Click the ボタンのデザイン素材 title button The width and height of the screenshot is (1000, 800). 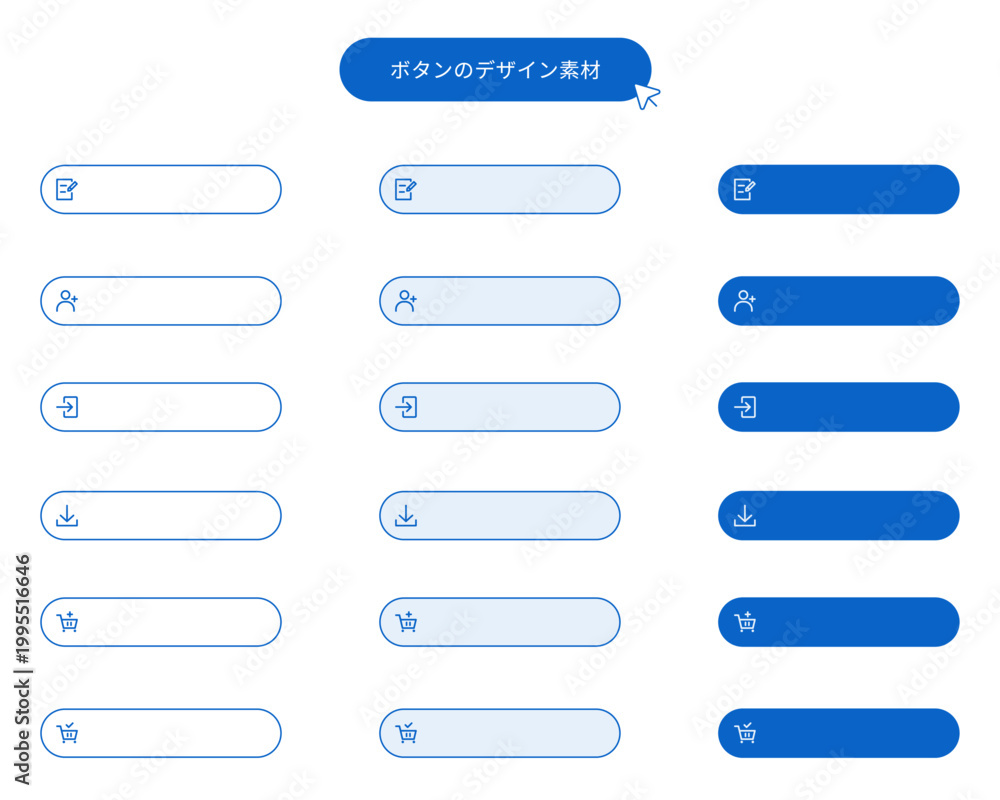coord(495,70)
